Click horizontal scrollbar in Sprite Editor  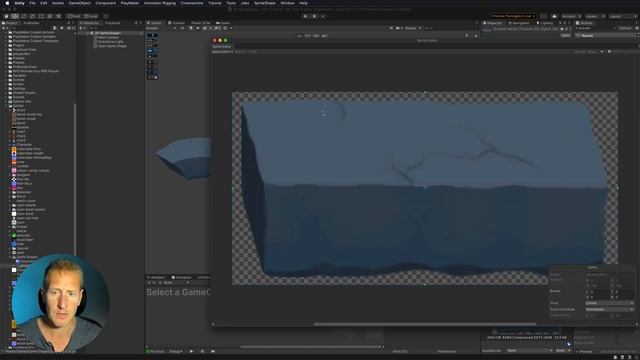[x=424, y=324]
